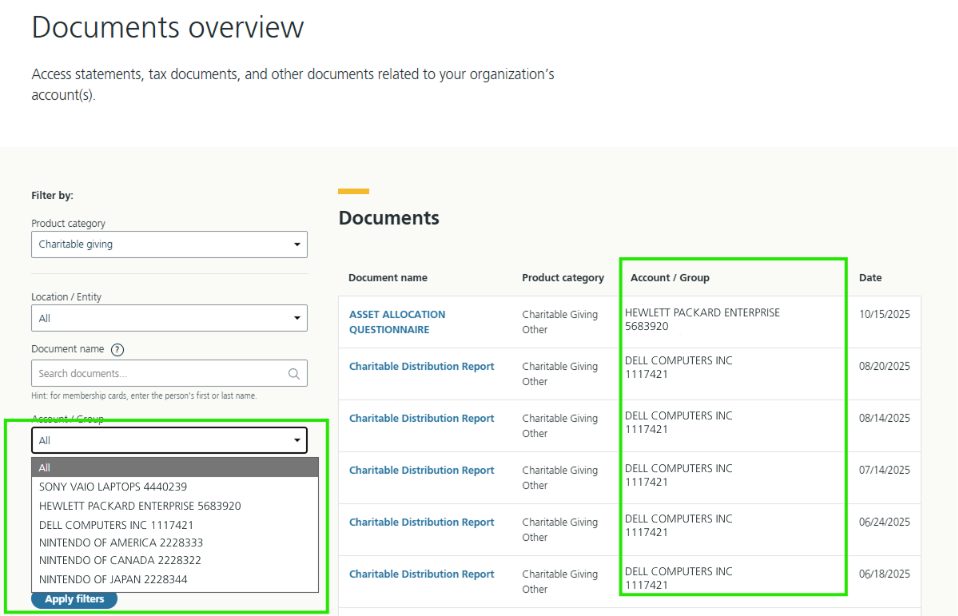Click the Document name help icon
Image resolution: width=958 pixels, height=616 pixels.
(117, 350)
